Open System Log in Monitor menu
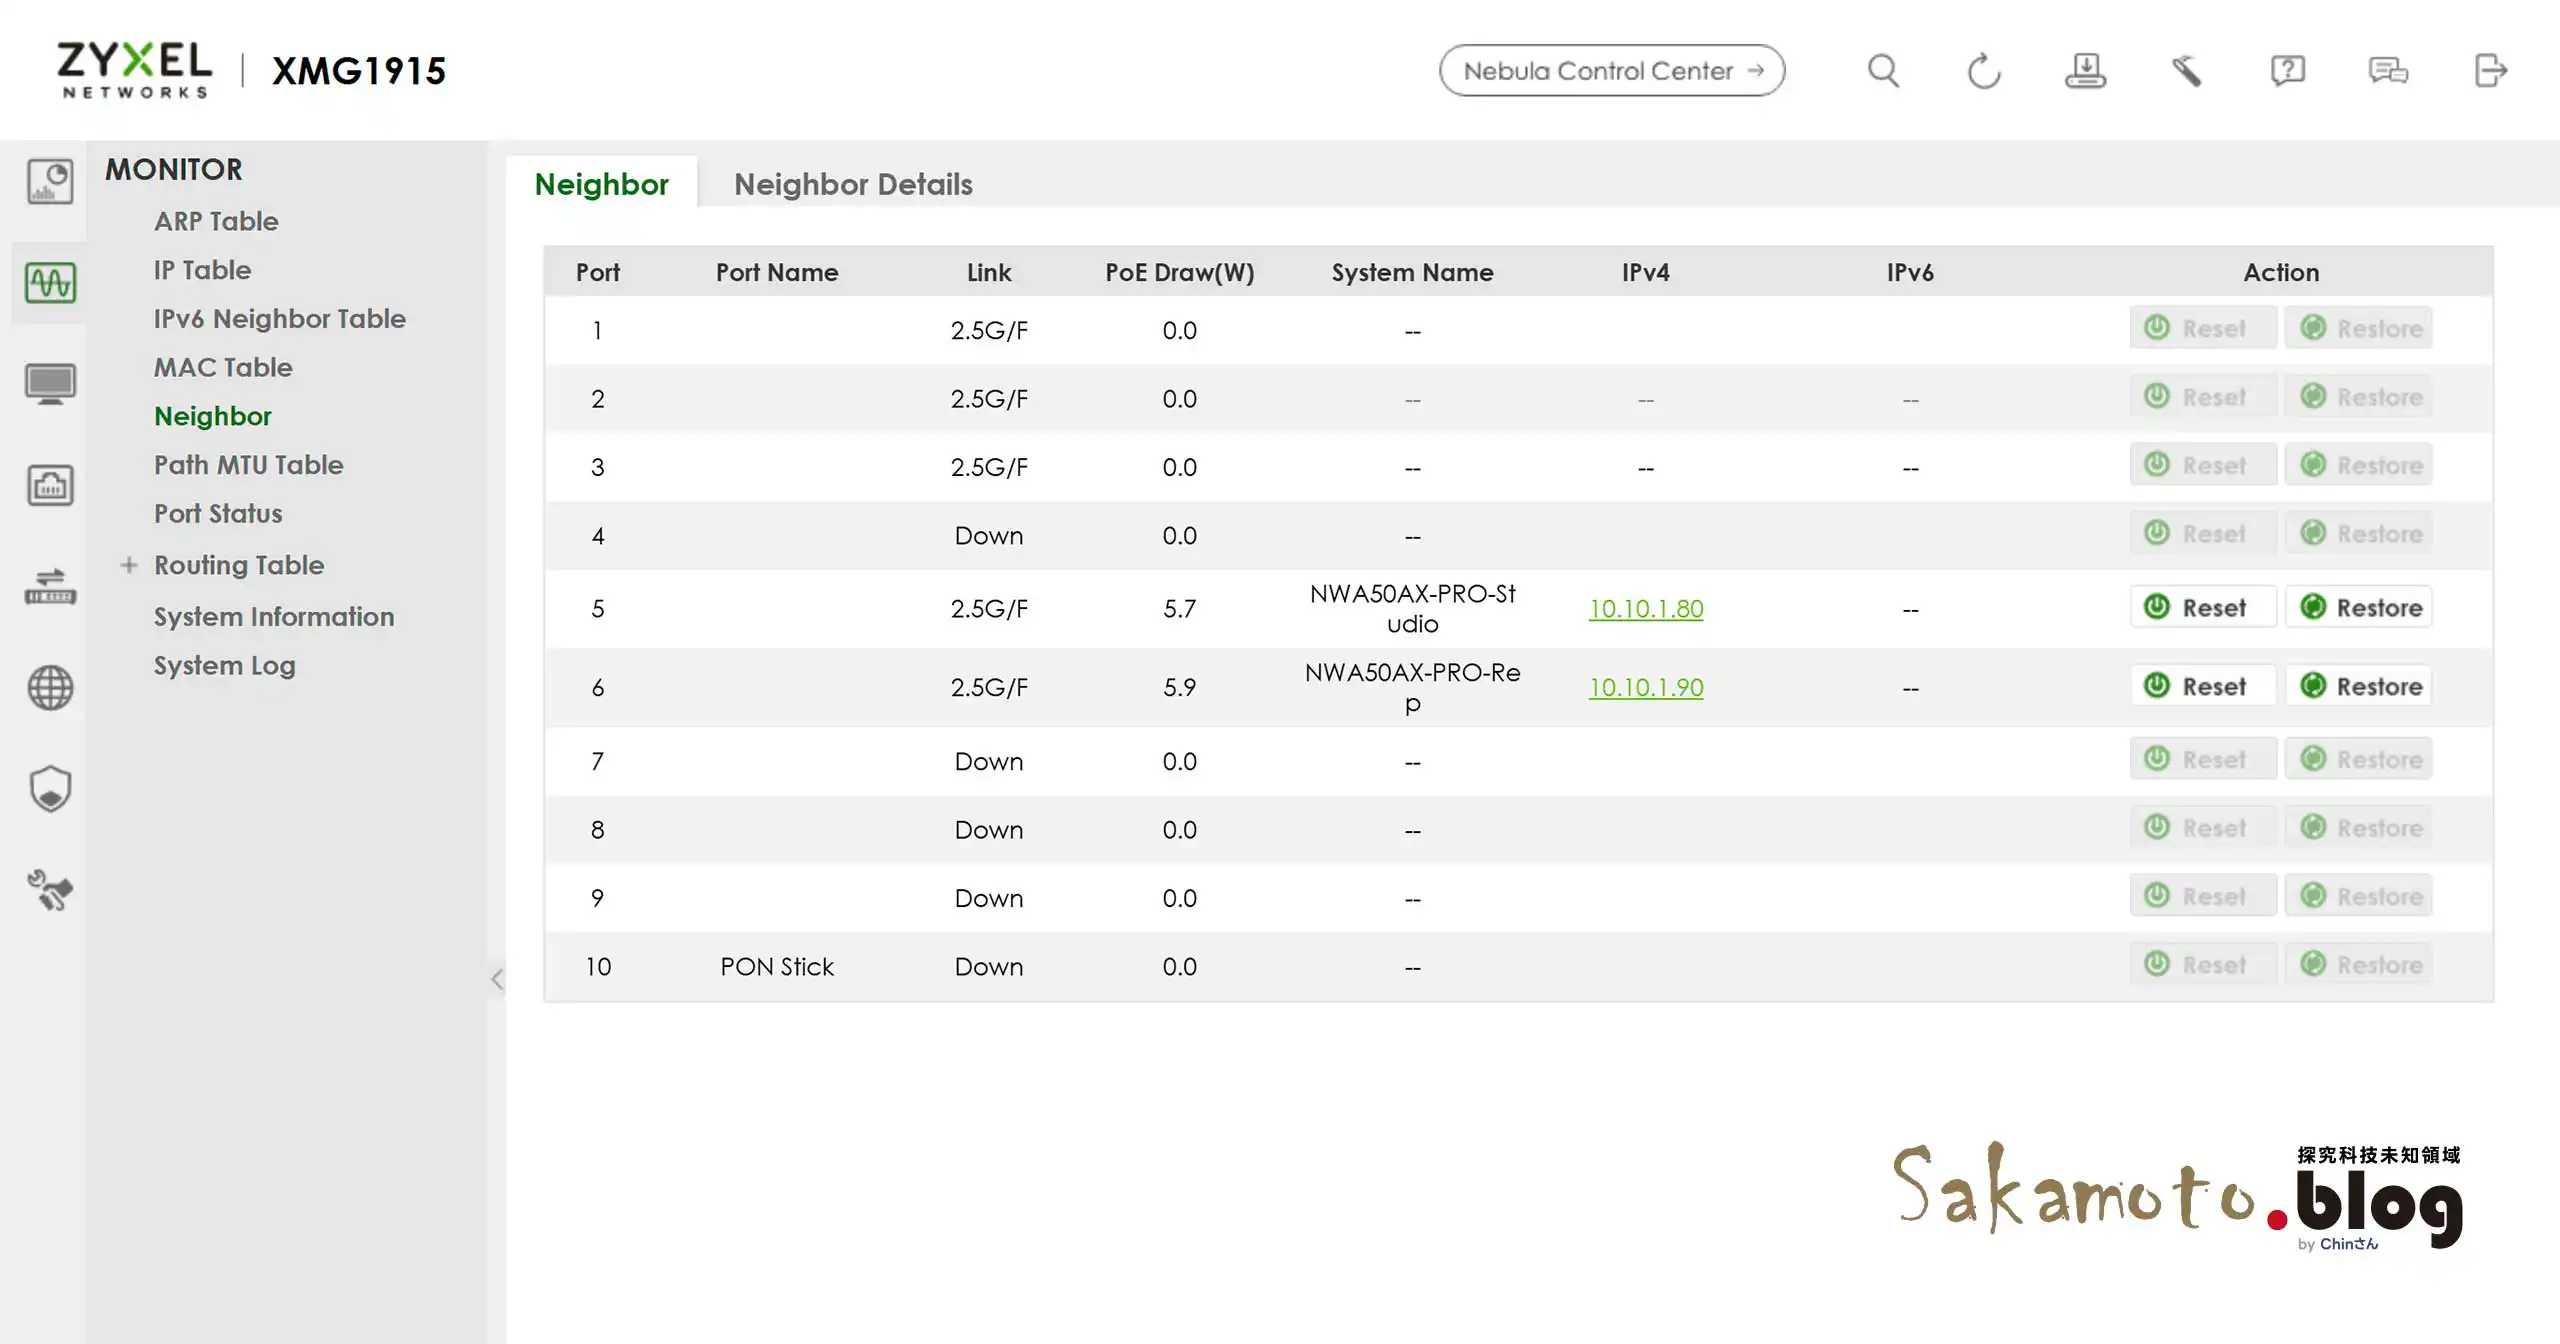 [x=224, y=665]
